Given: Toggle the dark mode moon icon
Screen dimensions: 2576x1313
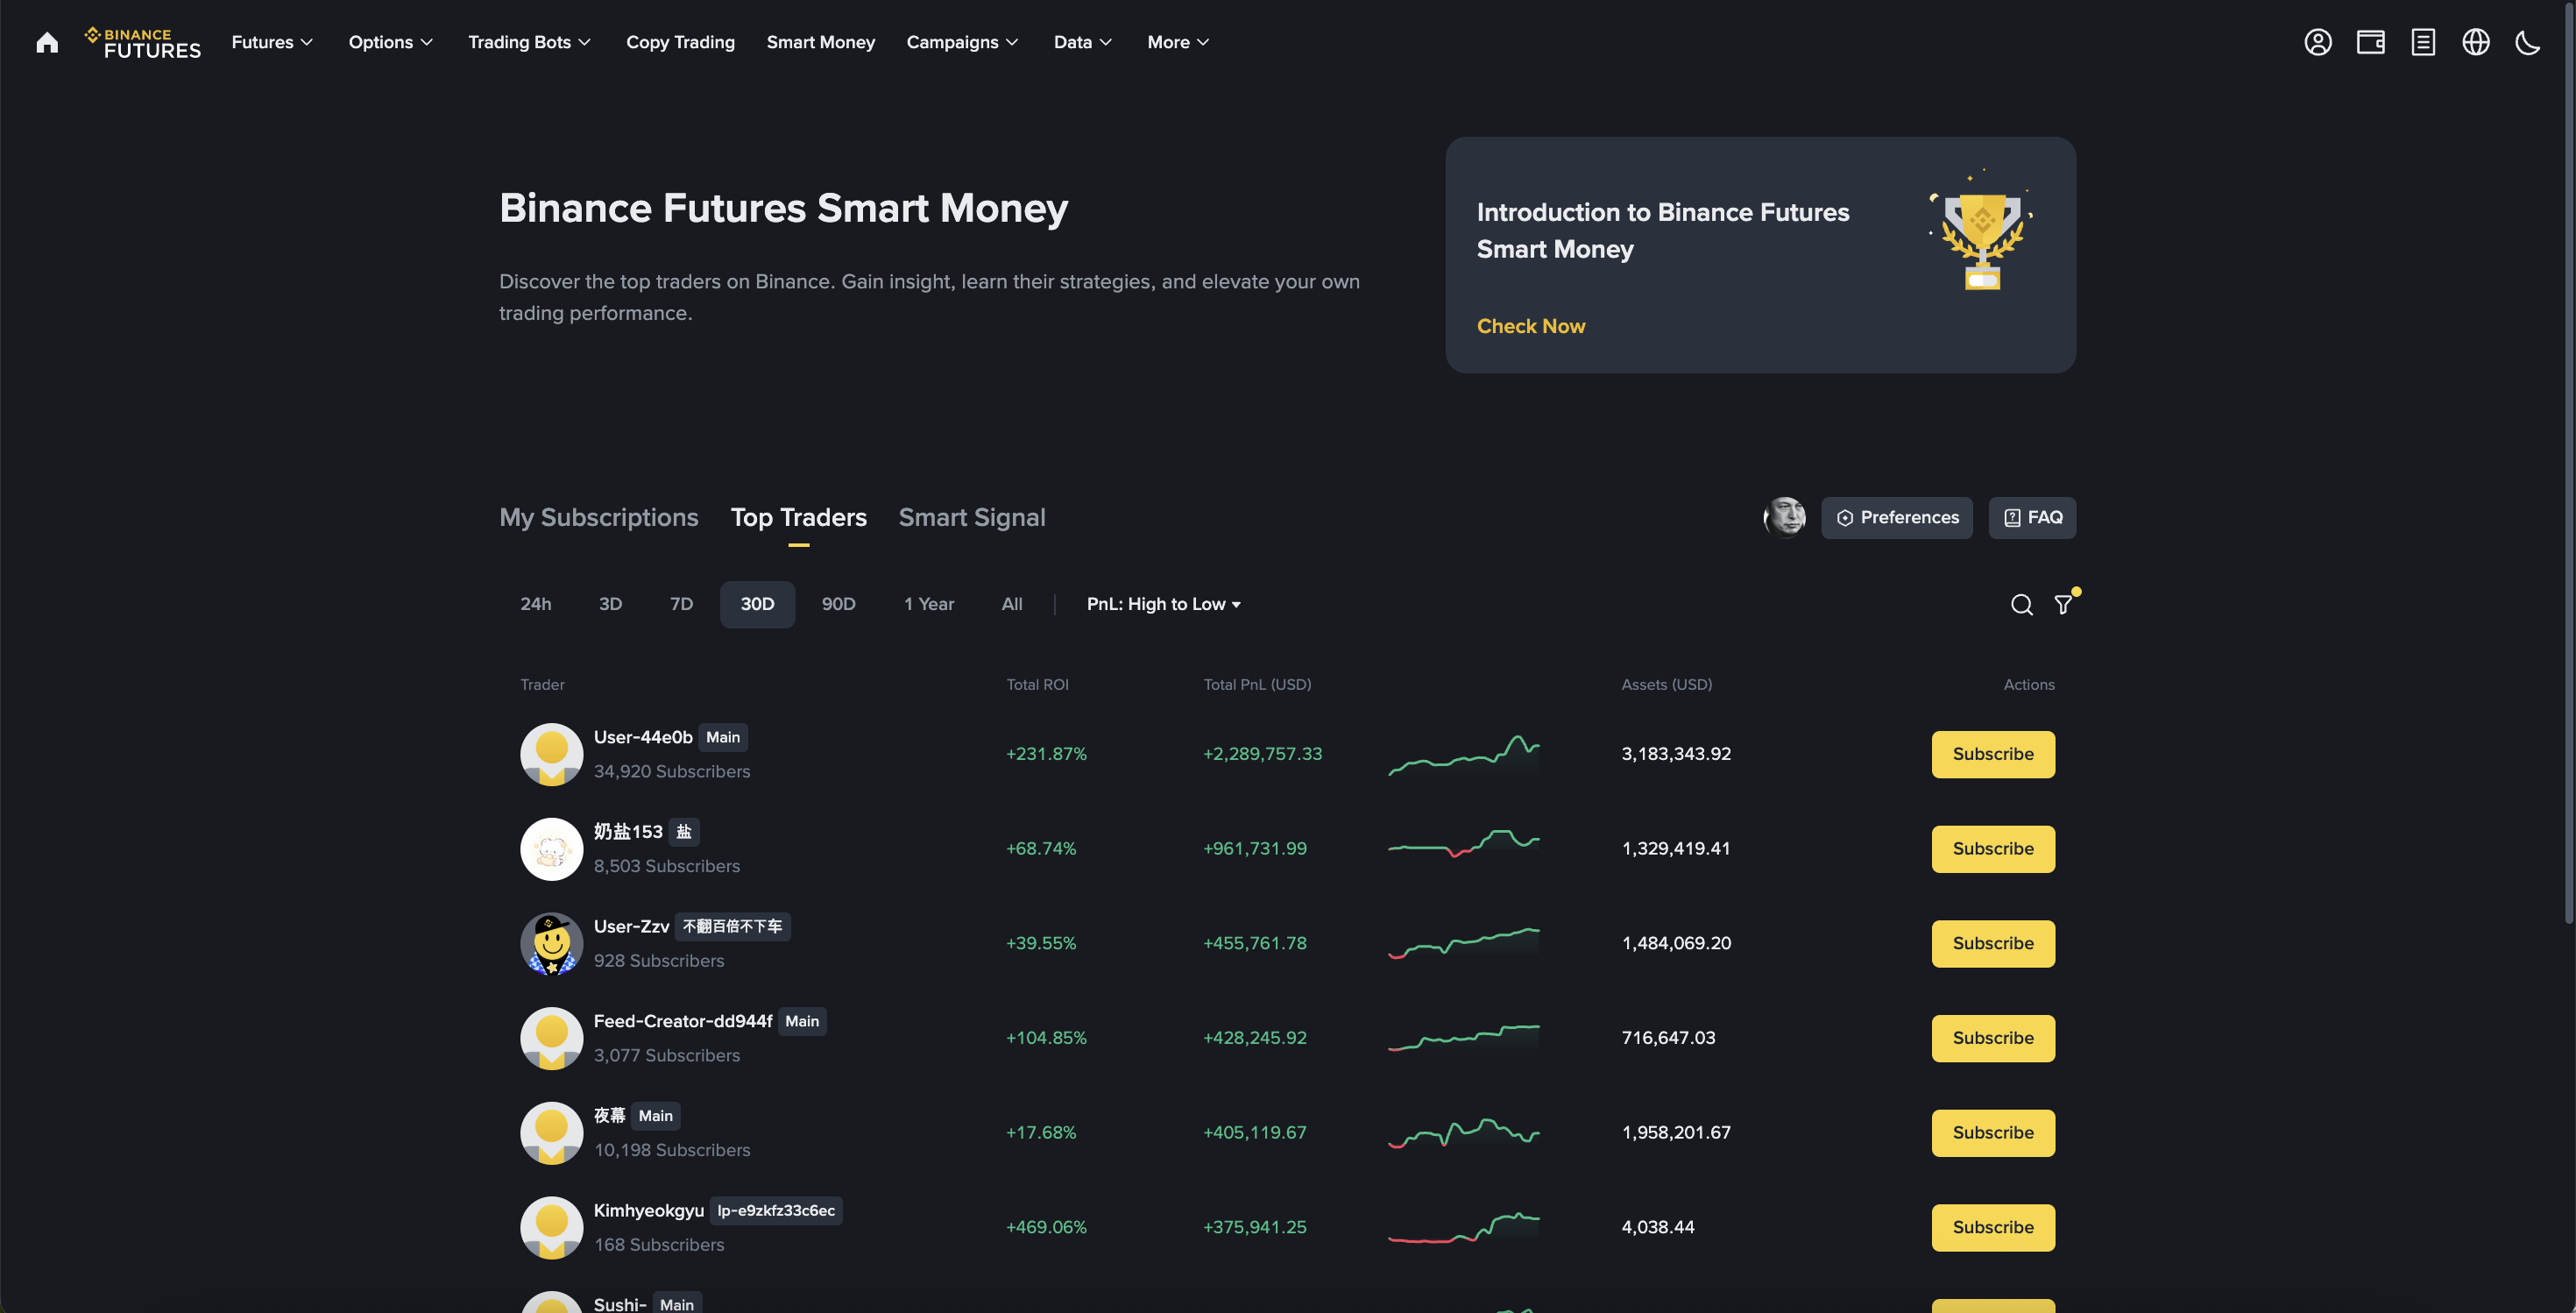Looking at the screenshot, I should pos(2528,42).
